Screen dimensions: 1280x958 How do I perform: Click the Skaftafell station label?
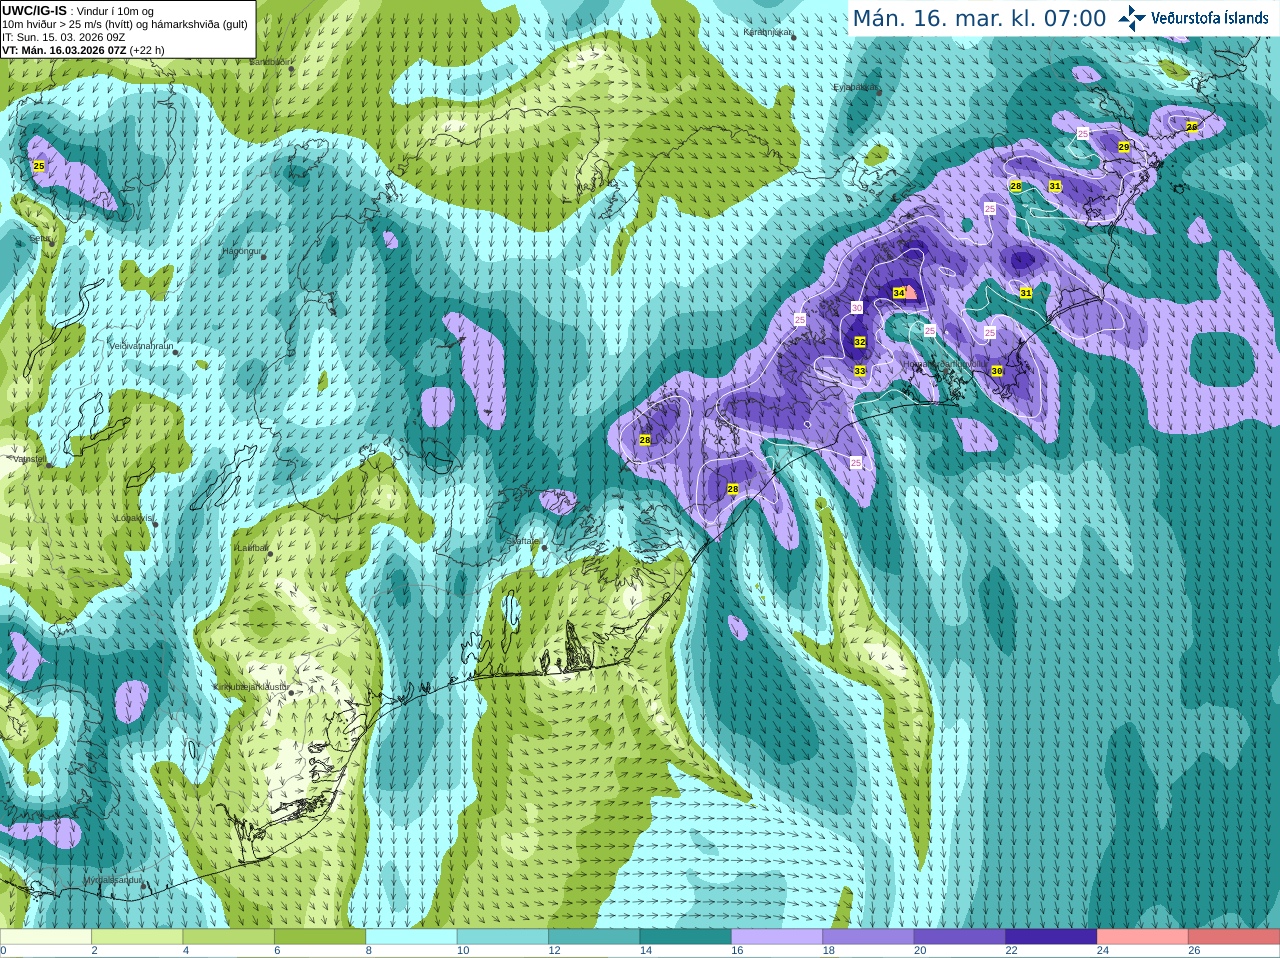pyautogui.click(x=524, y=541)
